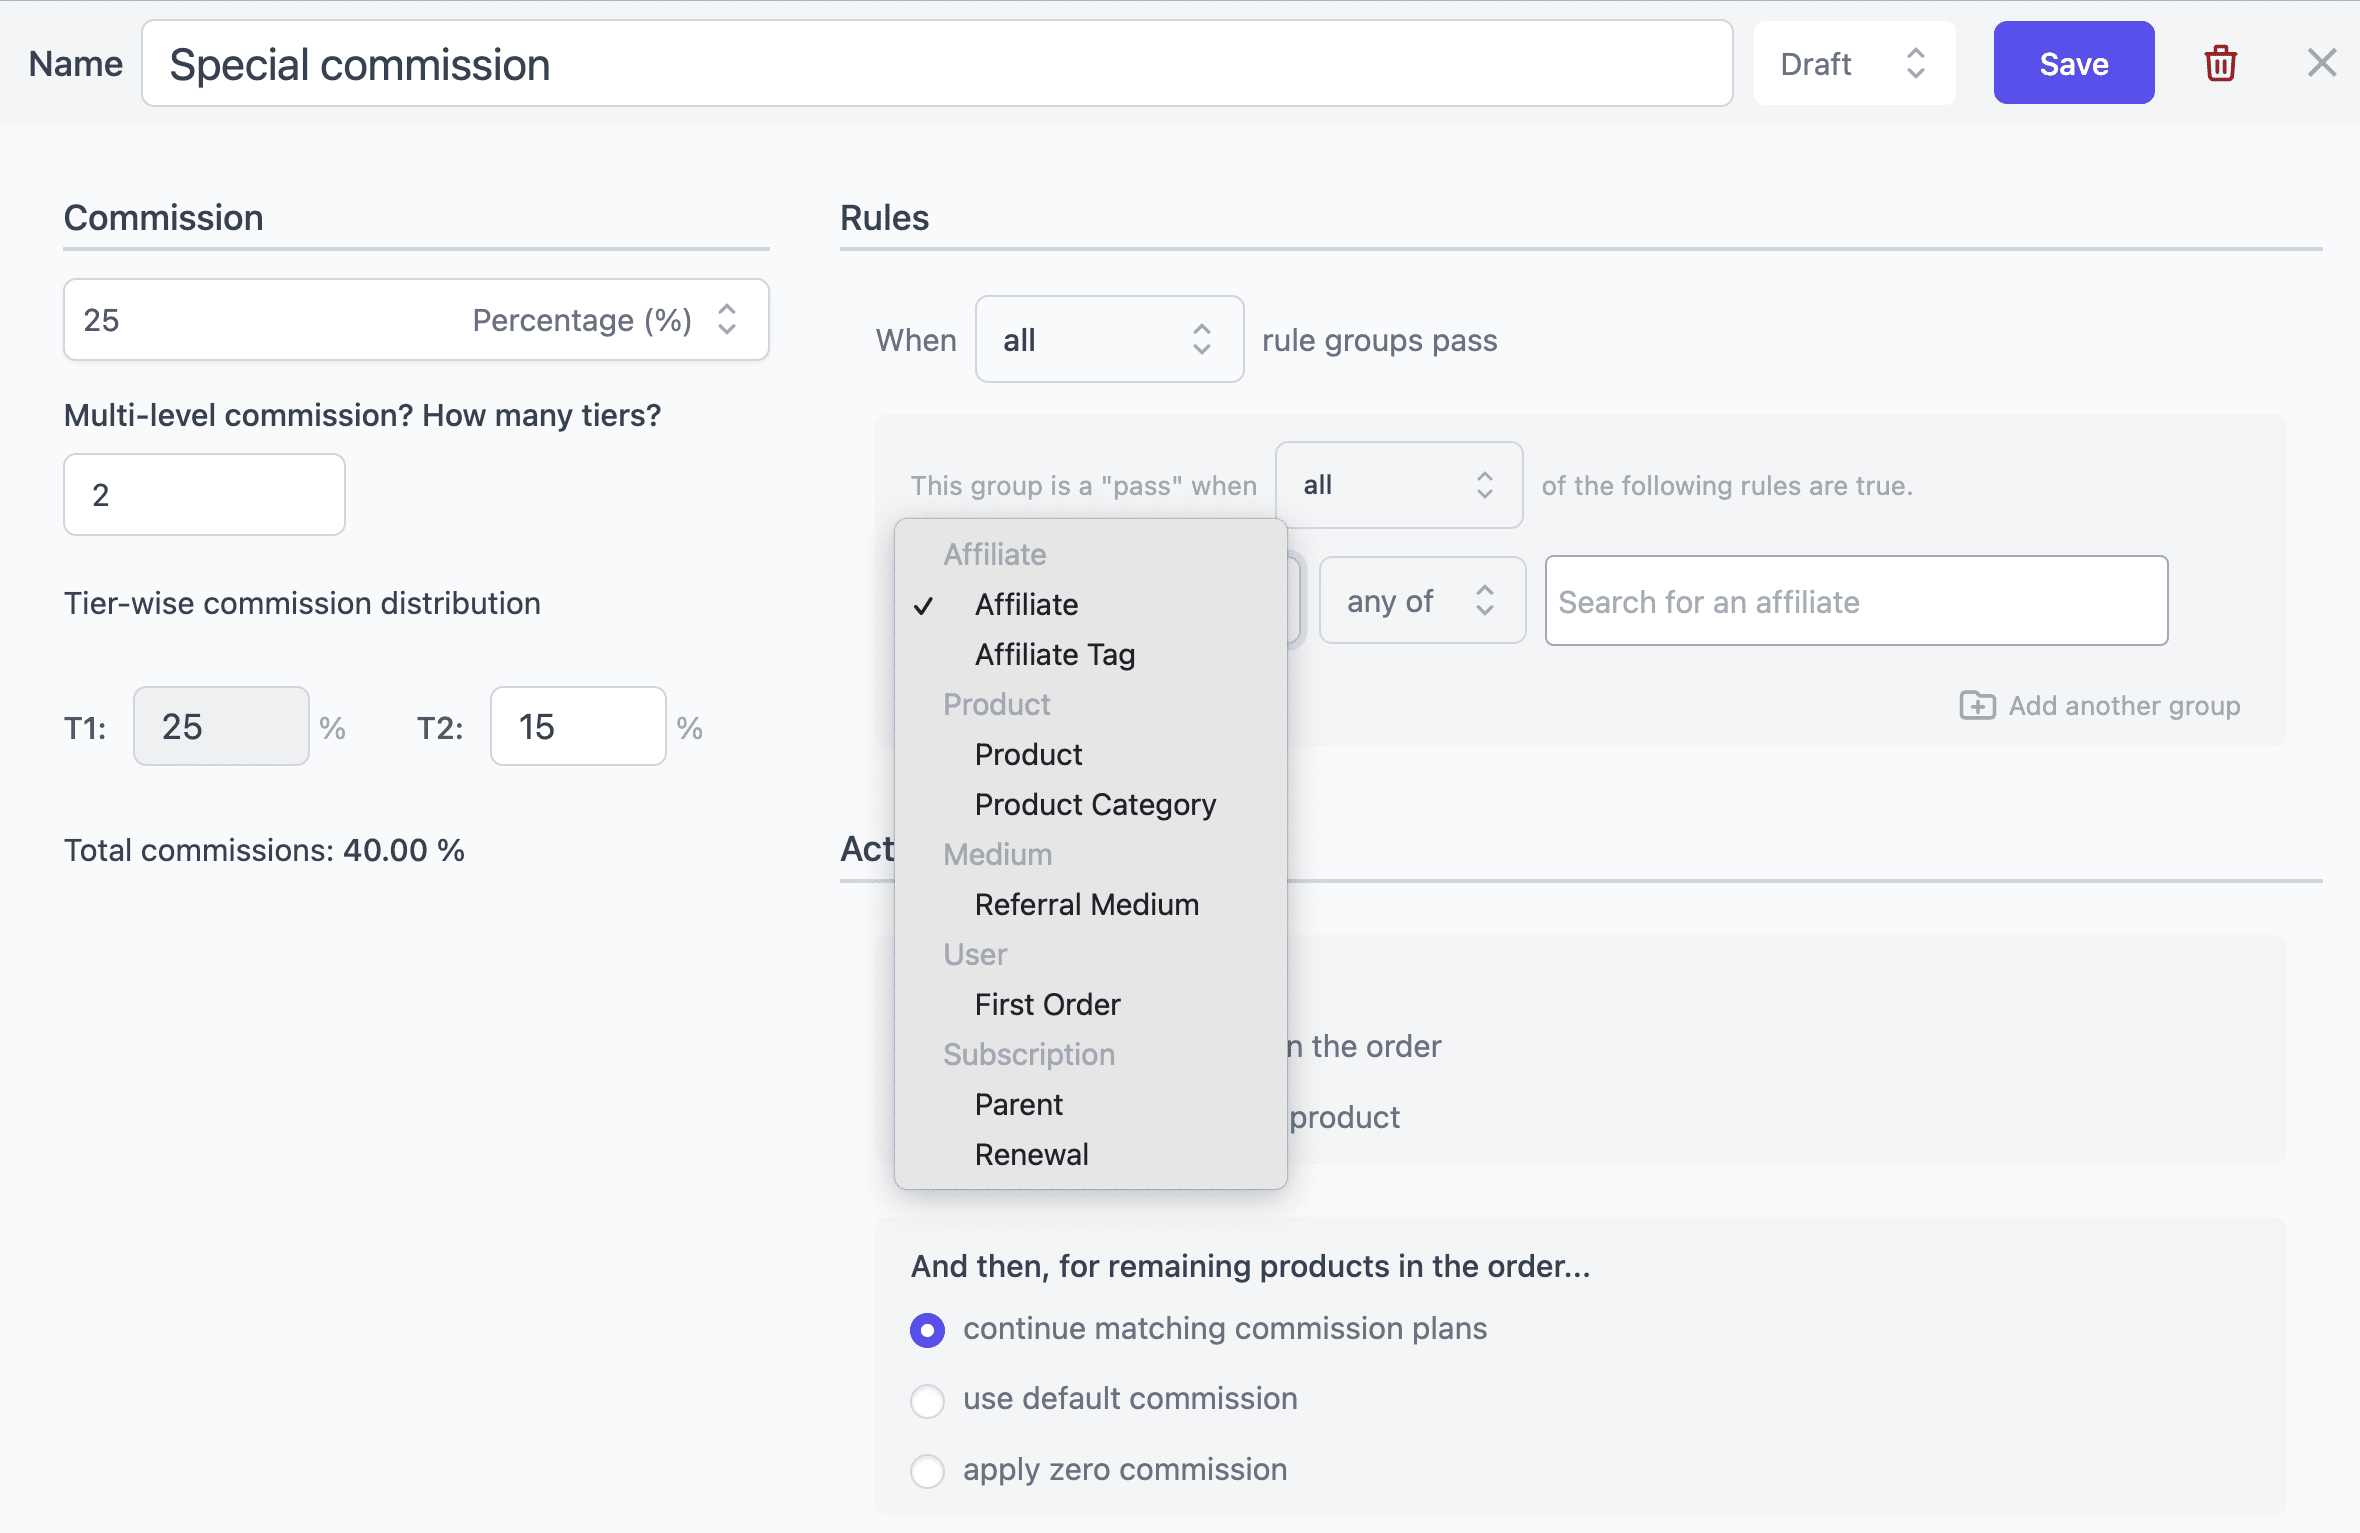Select 'Product Category' from rule type menu

click(1096, 803)
